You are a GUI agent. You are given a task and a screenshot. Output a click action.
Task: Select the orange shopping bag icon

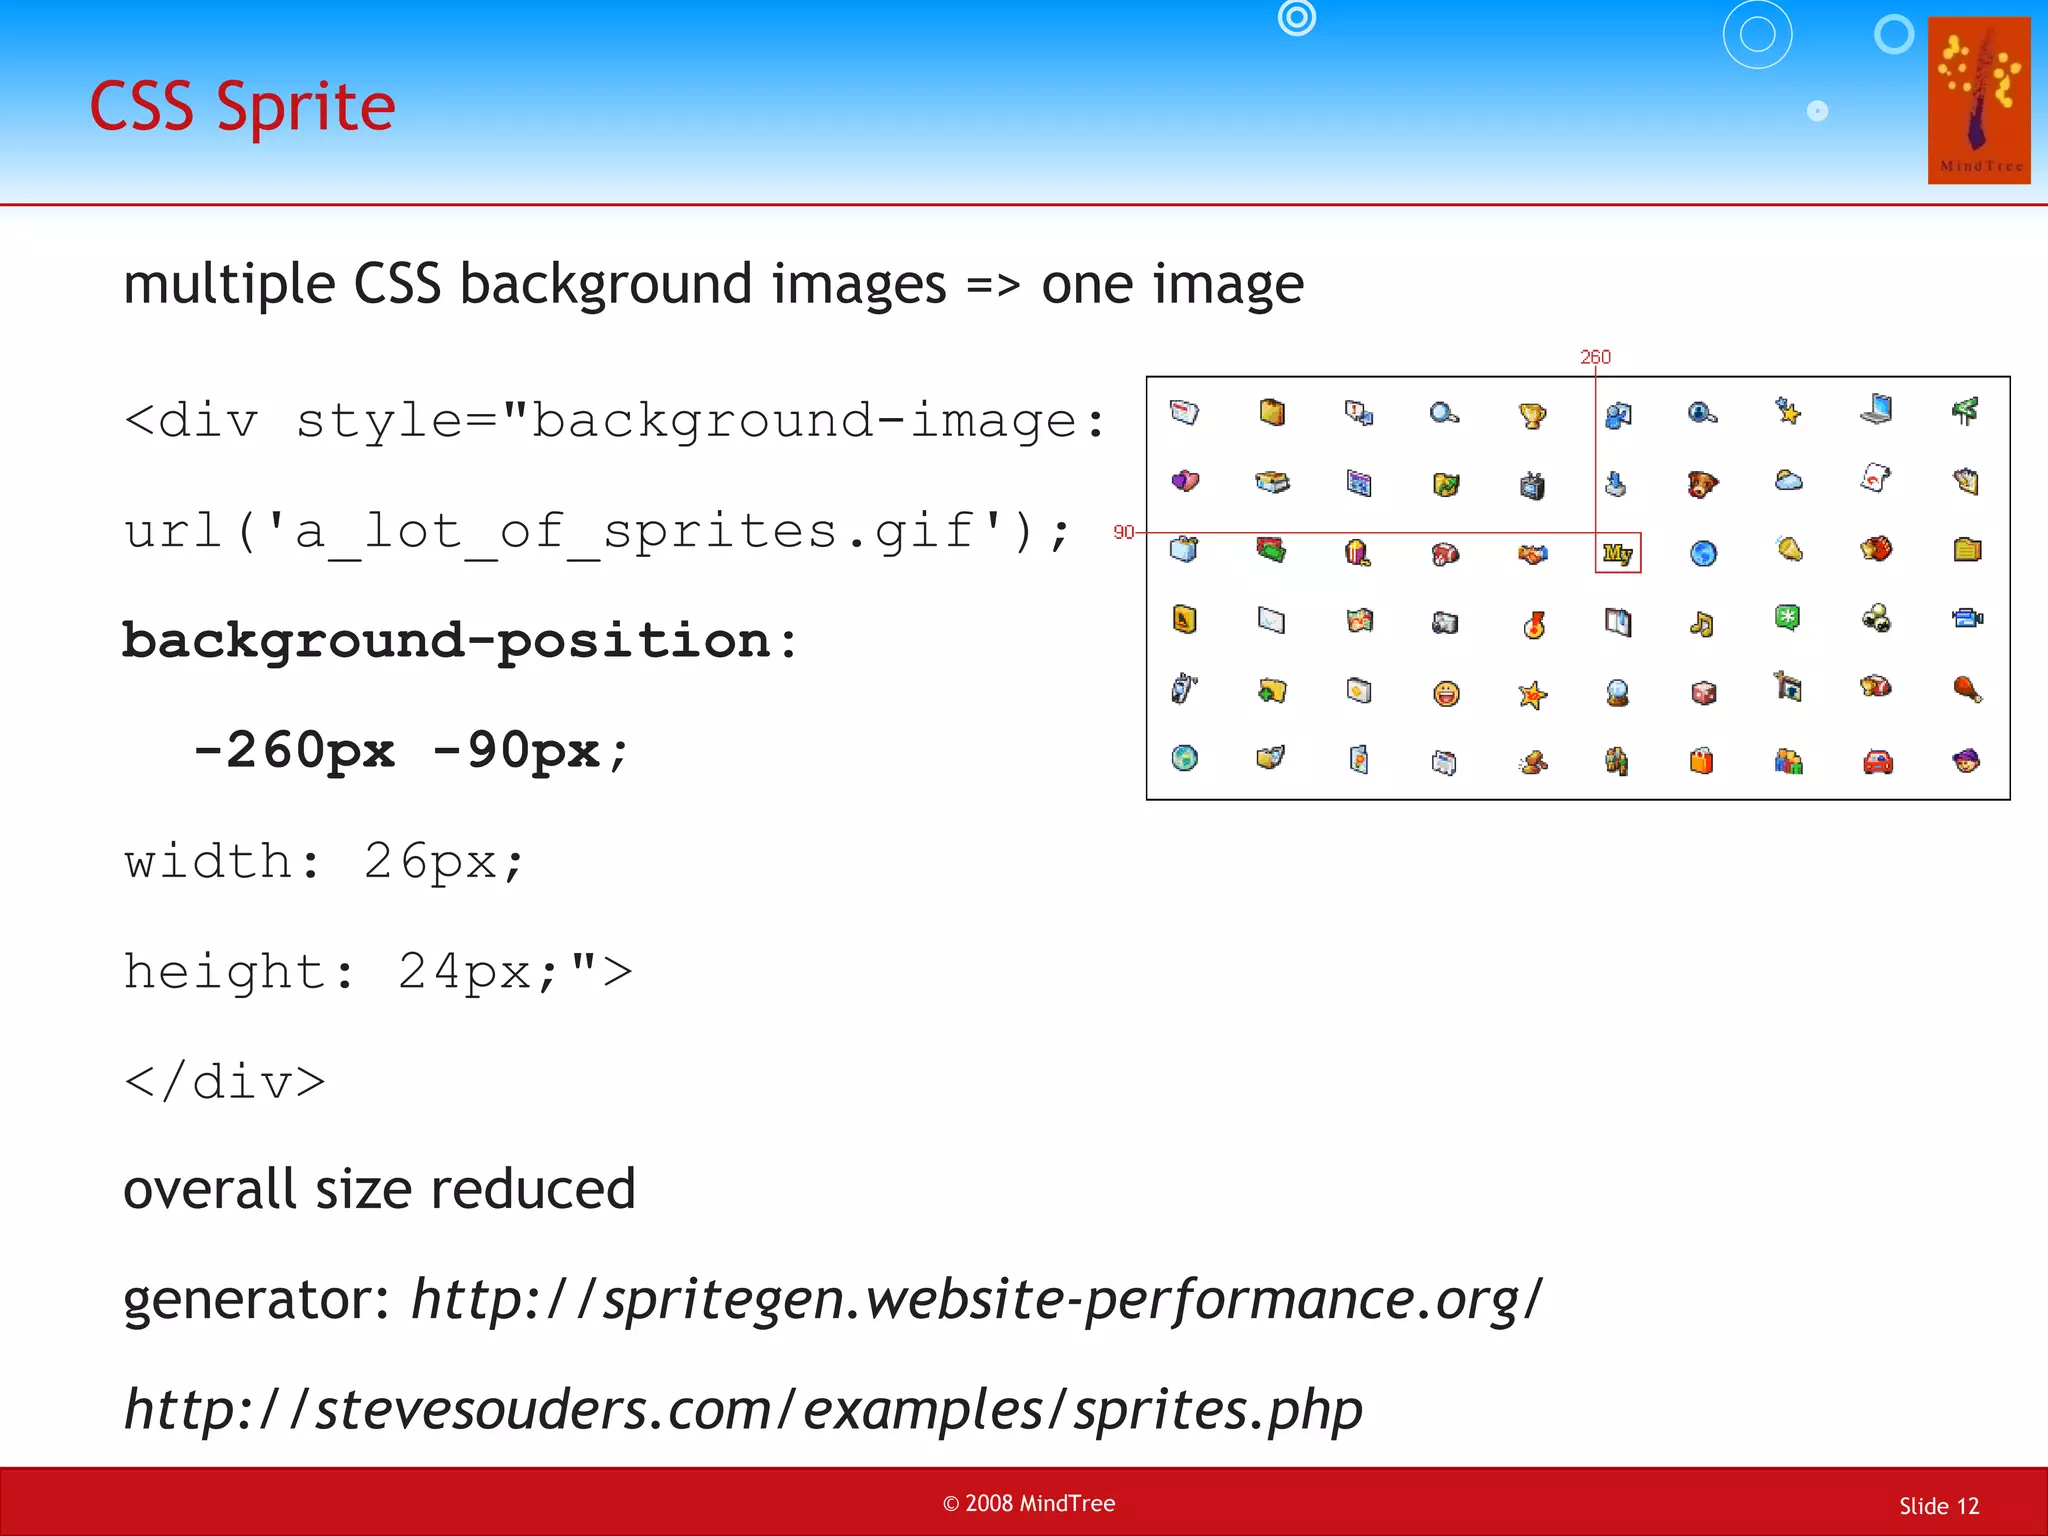(1702, 761)
